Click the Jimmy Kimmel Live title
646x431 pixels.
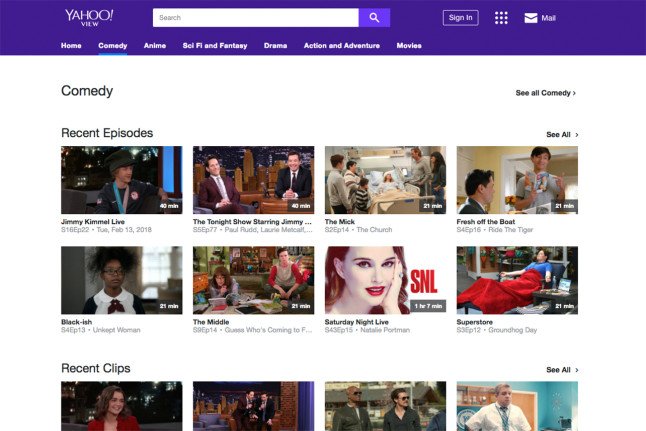point(93,222)
